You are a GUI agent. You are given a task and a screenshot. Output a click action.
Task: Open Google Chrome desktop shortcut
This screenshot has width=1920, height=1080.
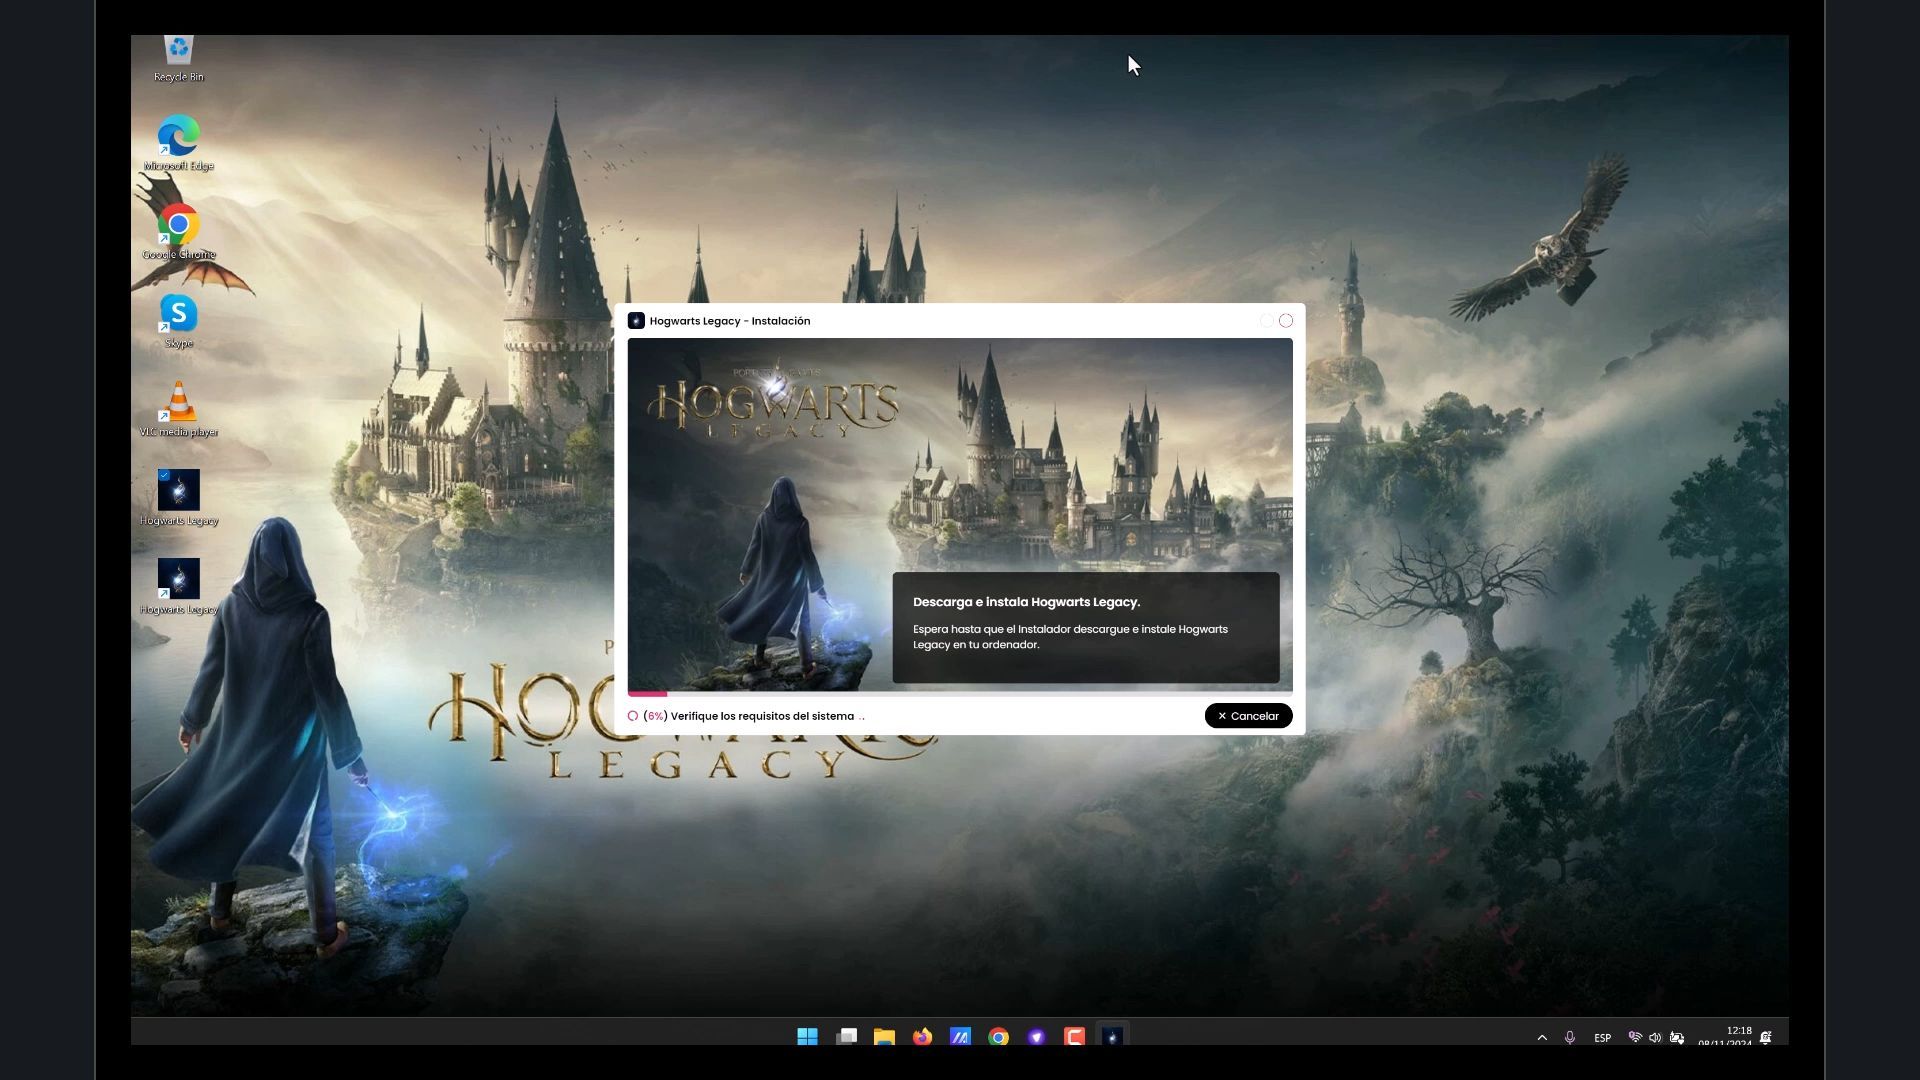(x=179, y=232)
